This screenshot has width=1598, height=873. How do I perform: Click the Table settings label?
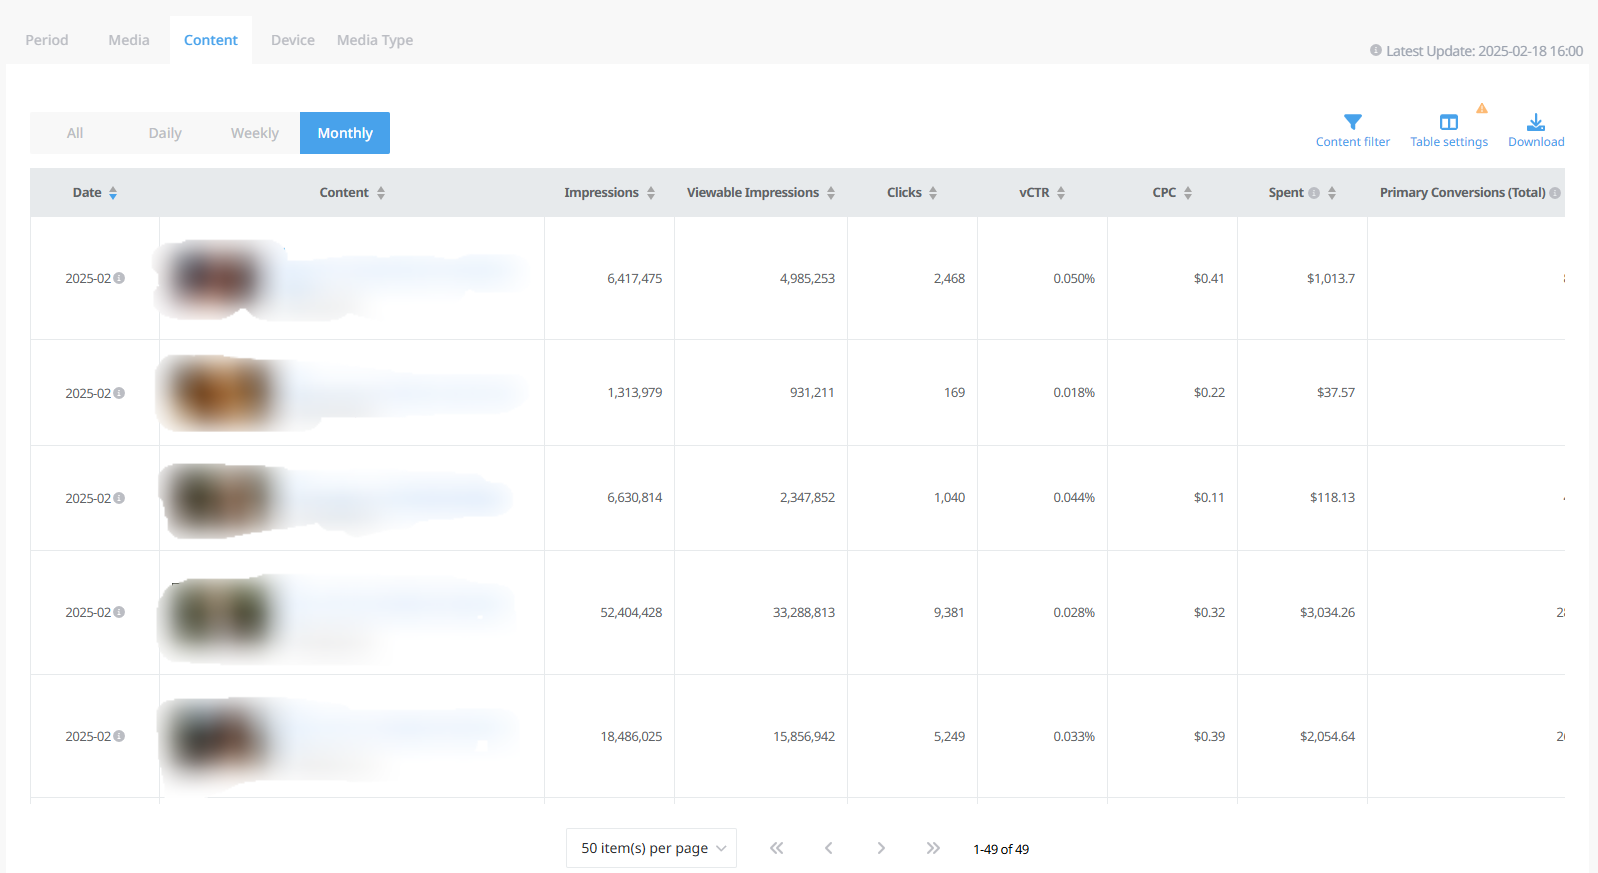coord(1449,142)
